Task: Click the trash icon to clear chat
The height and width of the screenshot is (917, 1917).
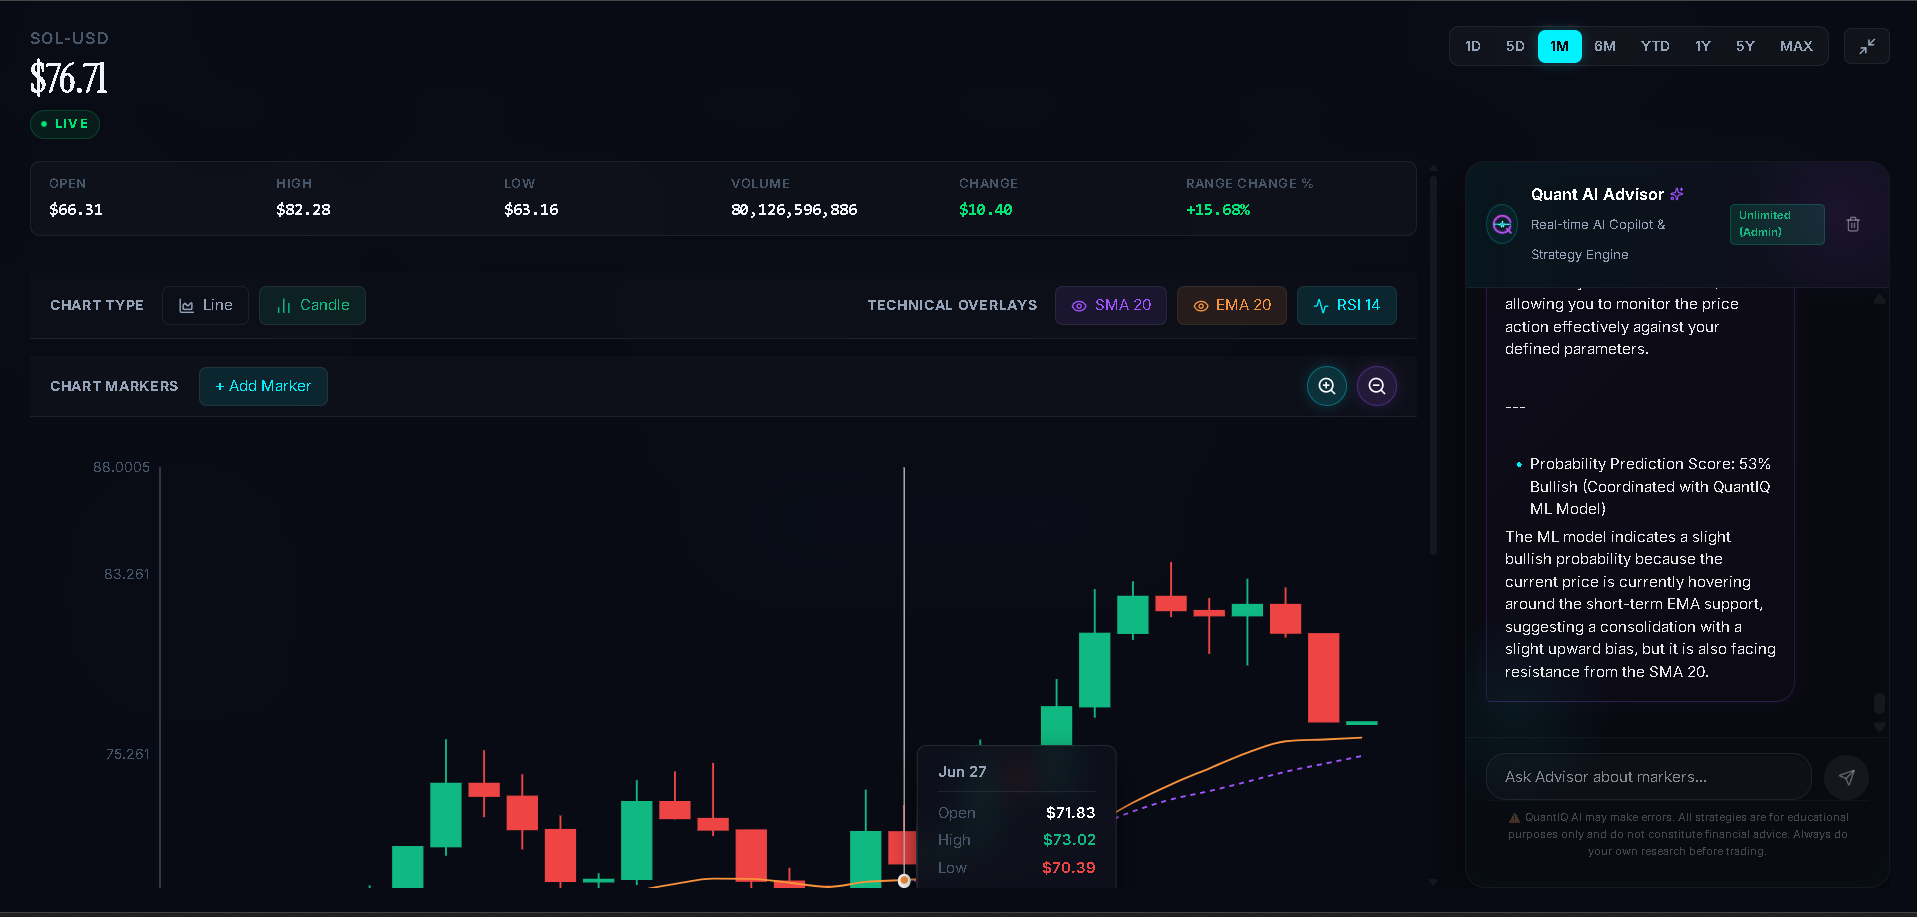Action: (1853, 224)
